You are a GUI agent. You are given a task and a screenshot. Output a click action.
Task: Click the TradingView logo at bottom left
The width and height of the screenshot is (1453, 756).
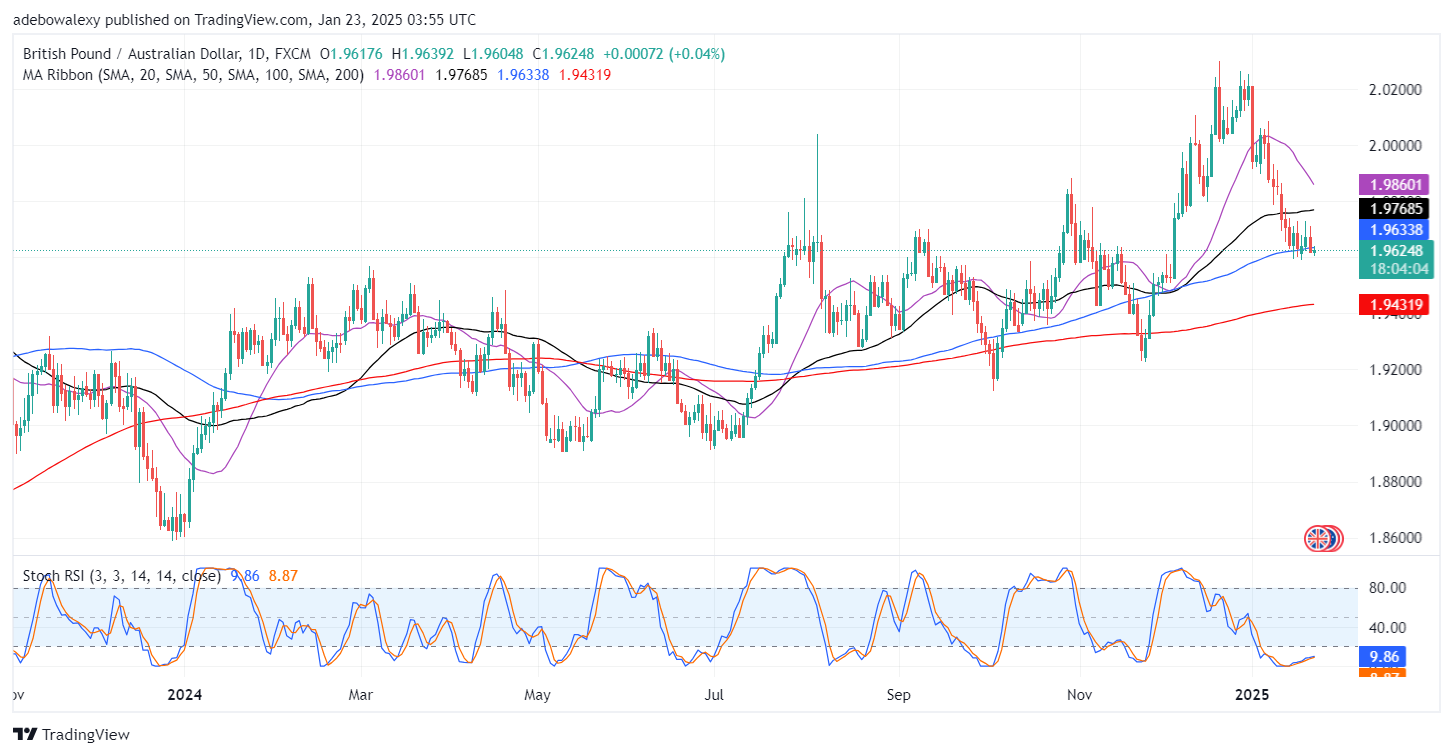point(71,735)
